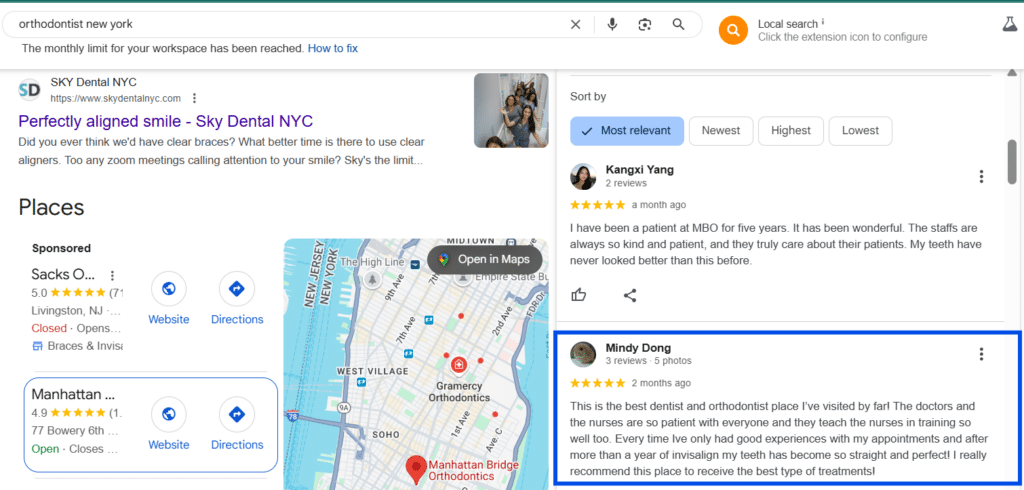This screenshot has height=490, width=1024.
Task: Open Website for Manhattan listing
Action: (168, 424)
